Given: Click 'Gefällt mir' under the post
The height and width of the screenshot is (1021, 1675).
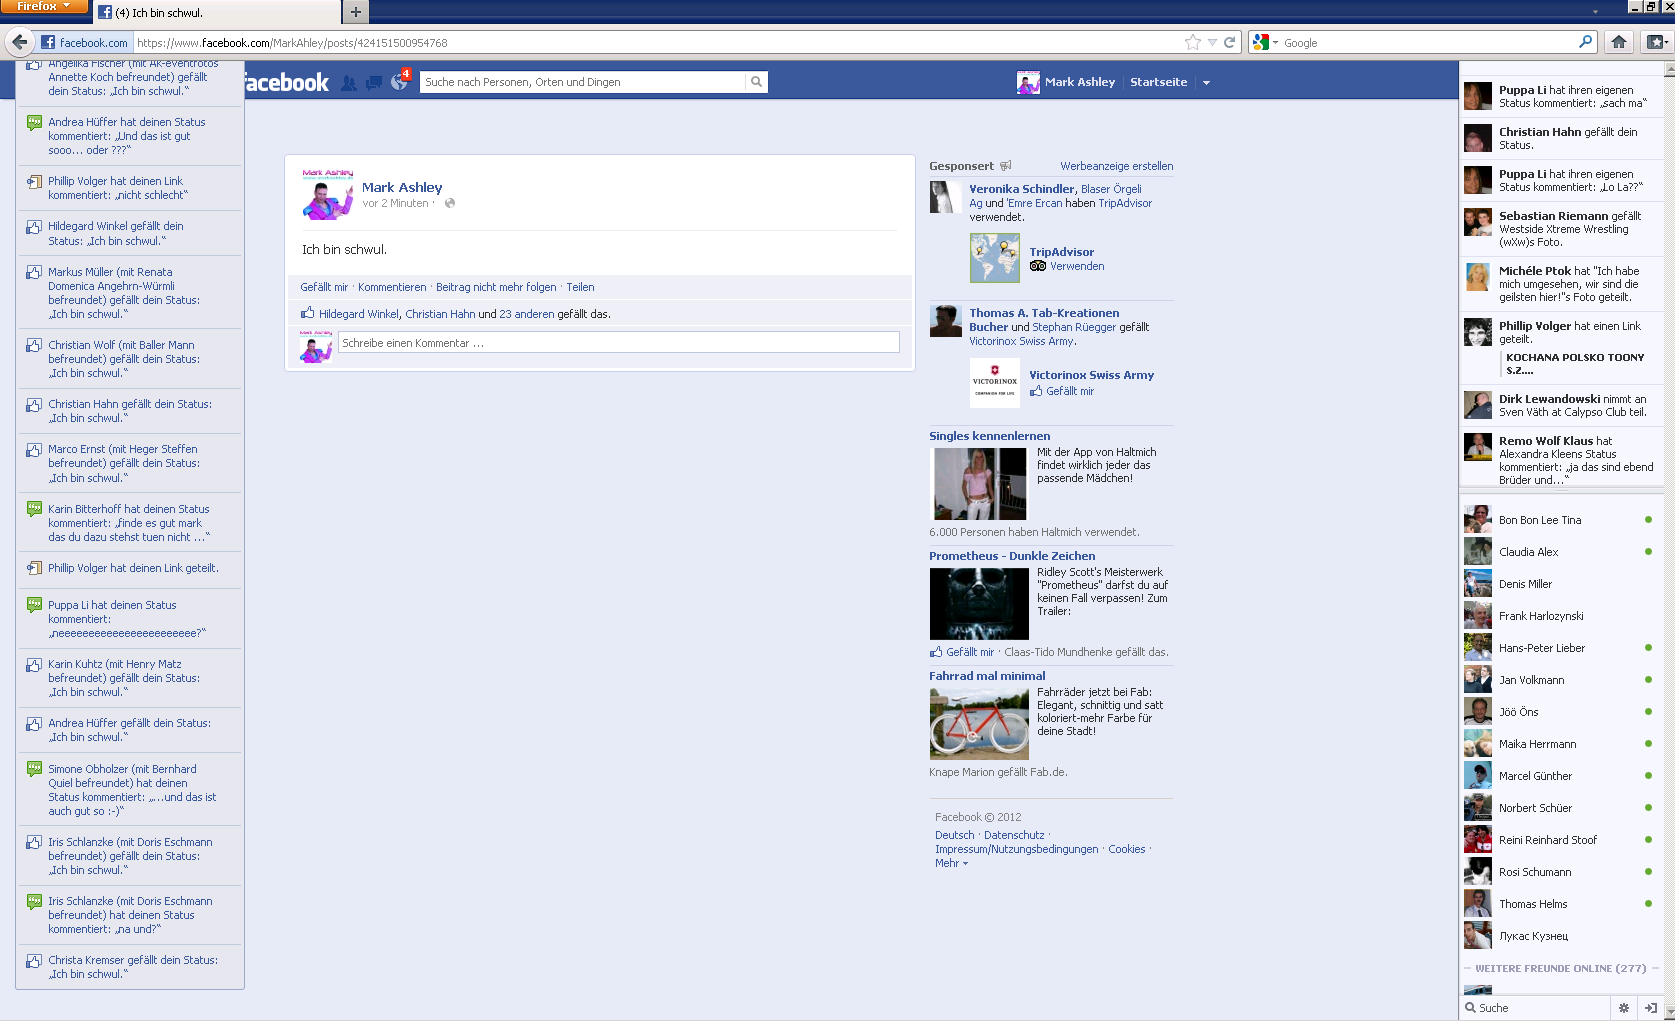Looking at the screenshot, I should 324,287.
